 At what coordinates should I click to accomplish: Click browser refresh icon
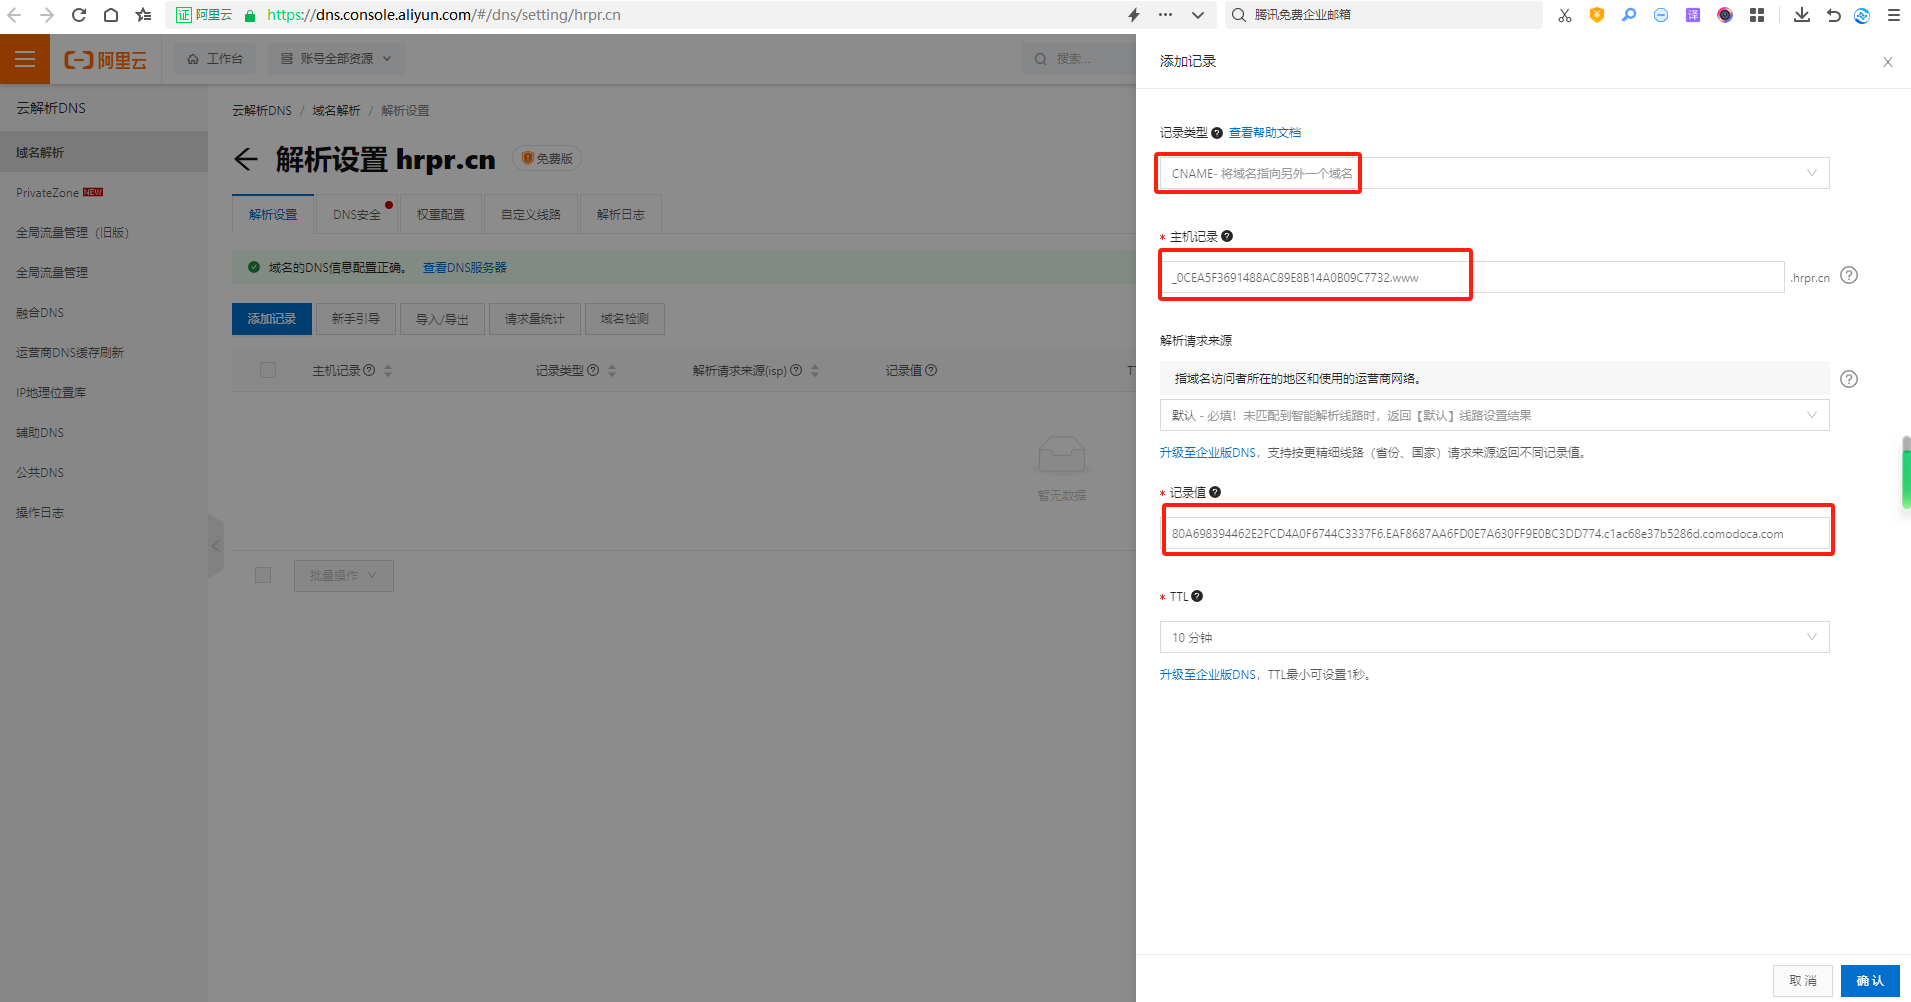(79, 15)
